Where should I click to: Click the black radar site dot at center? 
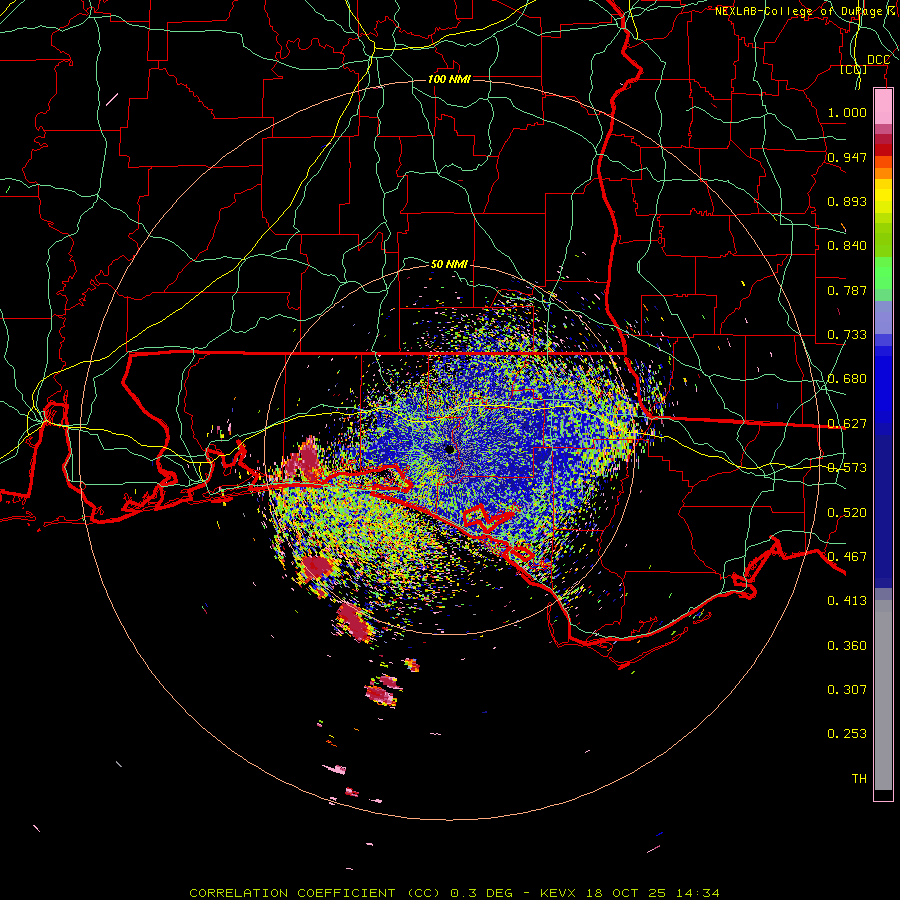pos(449,449)
